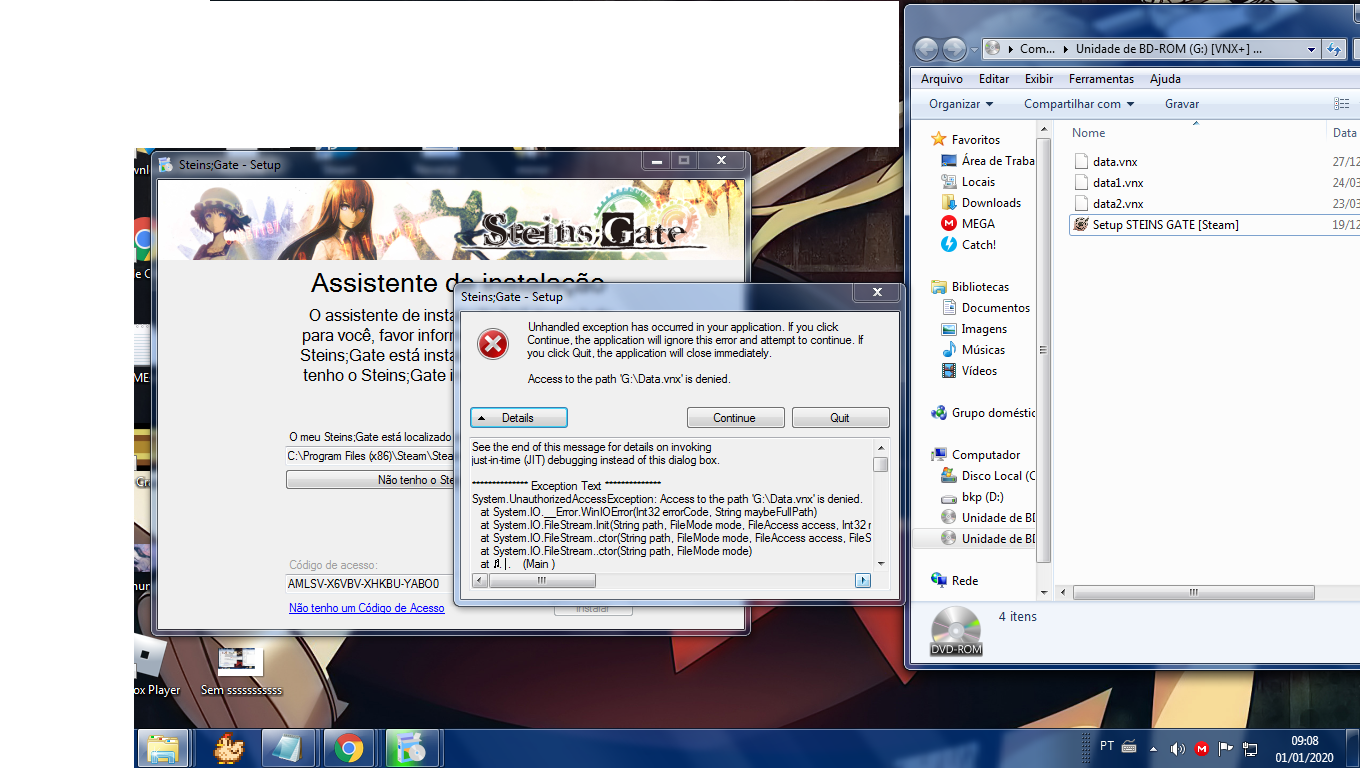The image size is (1360, 768).
Task: Open 'Não tenho um Código de Acesso' link
Action: pos(367,608)
